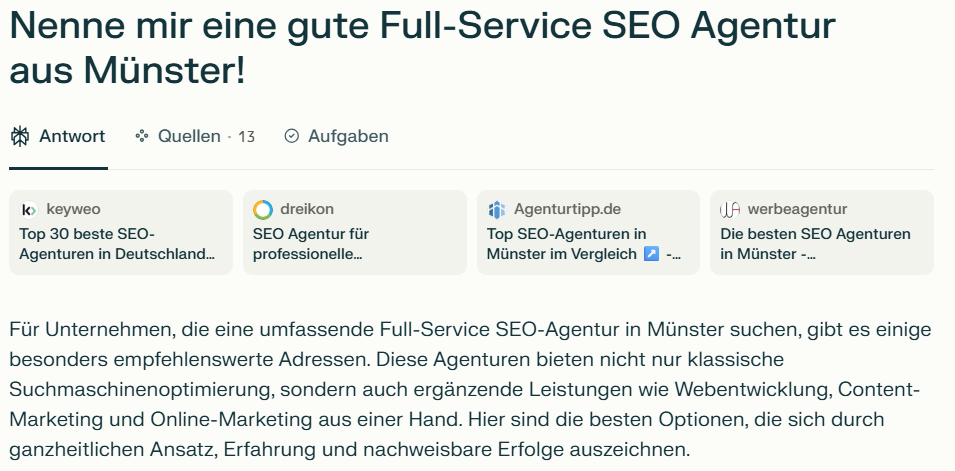Viewport: 955px width, 471px height.
Task: Click the werbeagentur favicon
Action: tap(730, 210)
